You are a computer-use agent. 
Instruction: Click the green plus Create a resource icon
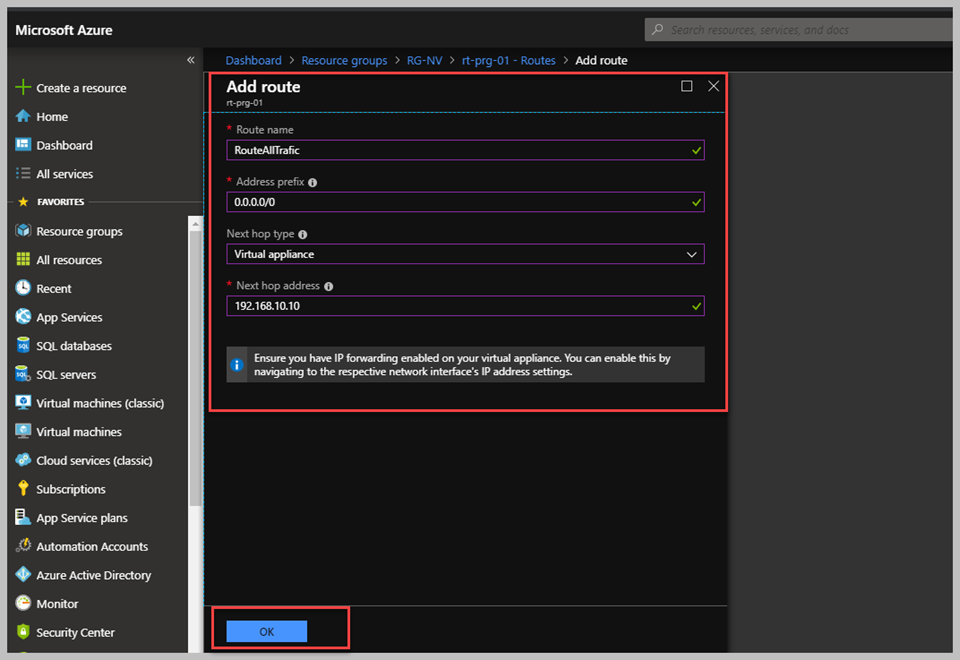23,87
